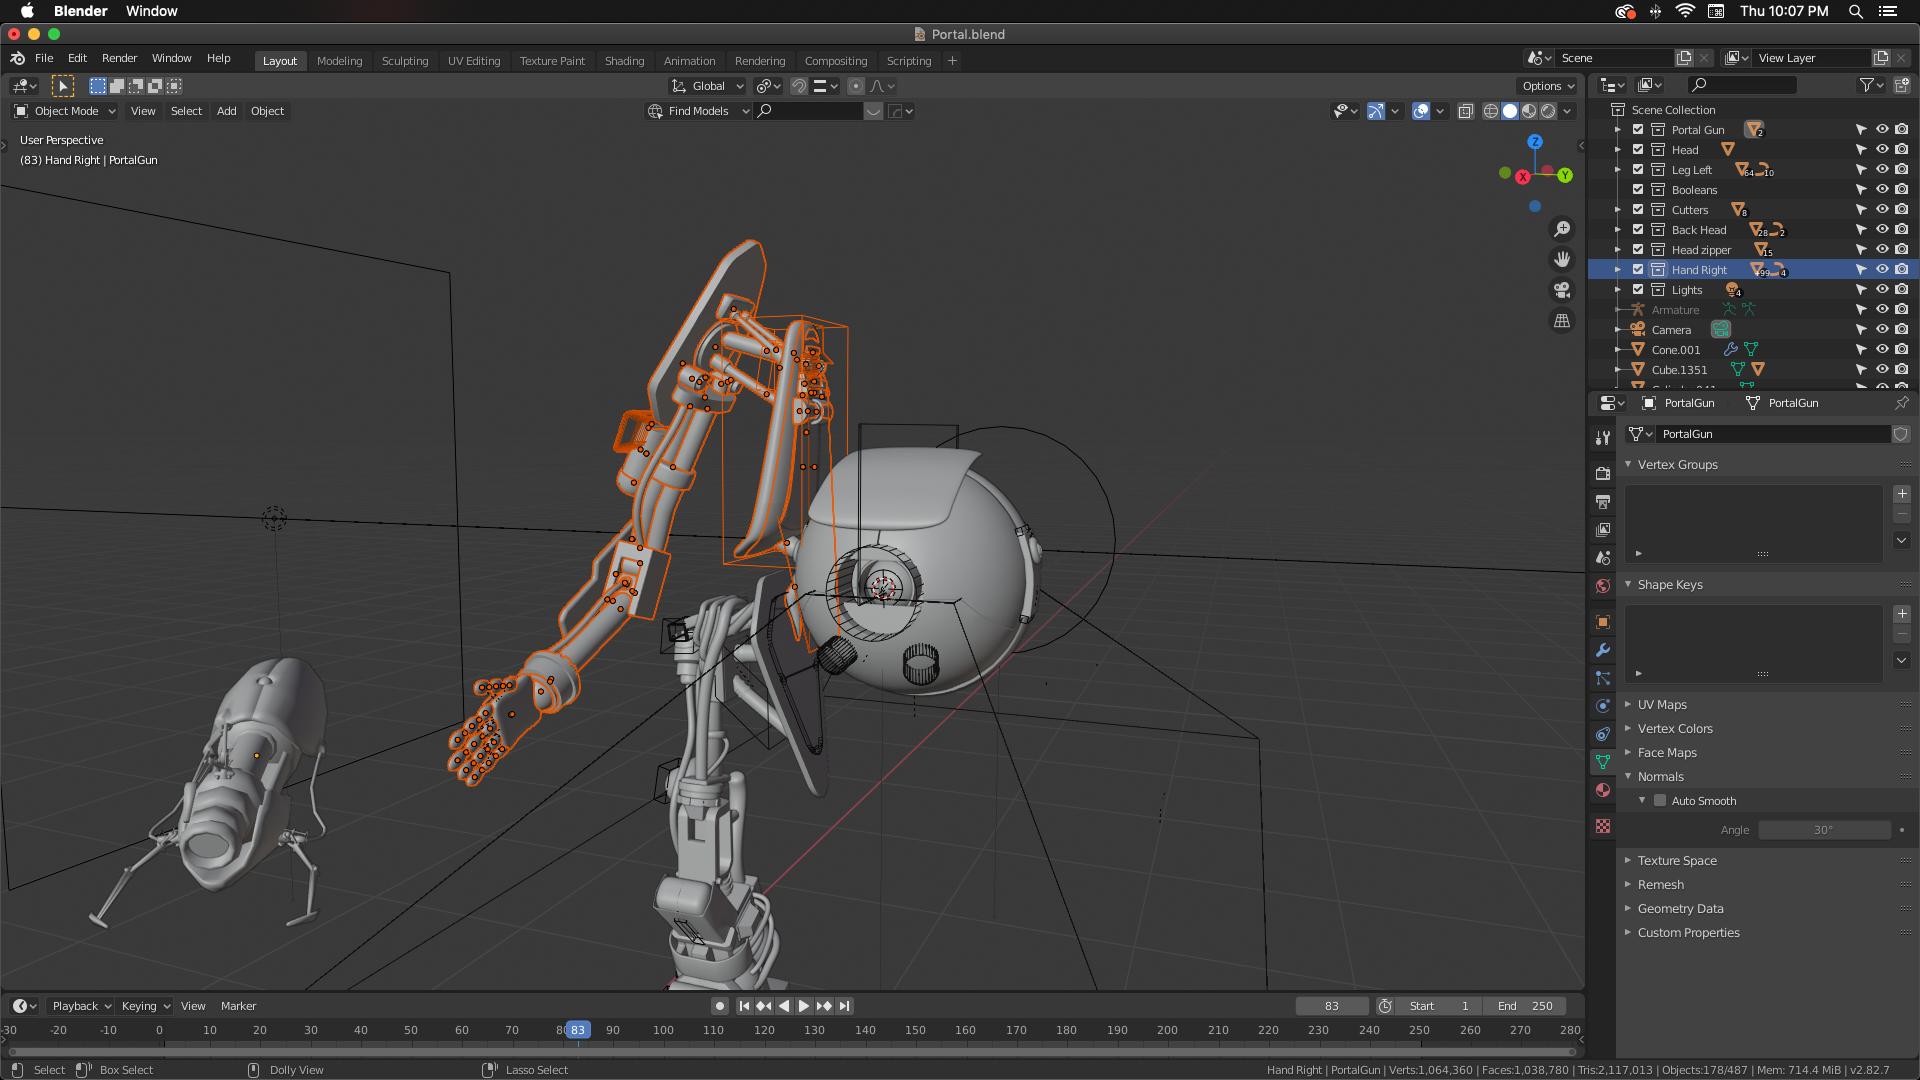The height and width of the screenshot is (1080, 1920).
Task: Toggle selectability of Booleans collection
Action: [x=1861, y=190]
